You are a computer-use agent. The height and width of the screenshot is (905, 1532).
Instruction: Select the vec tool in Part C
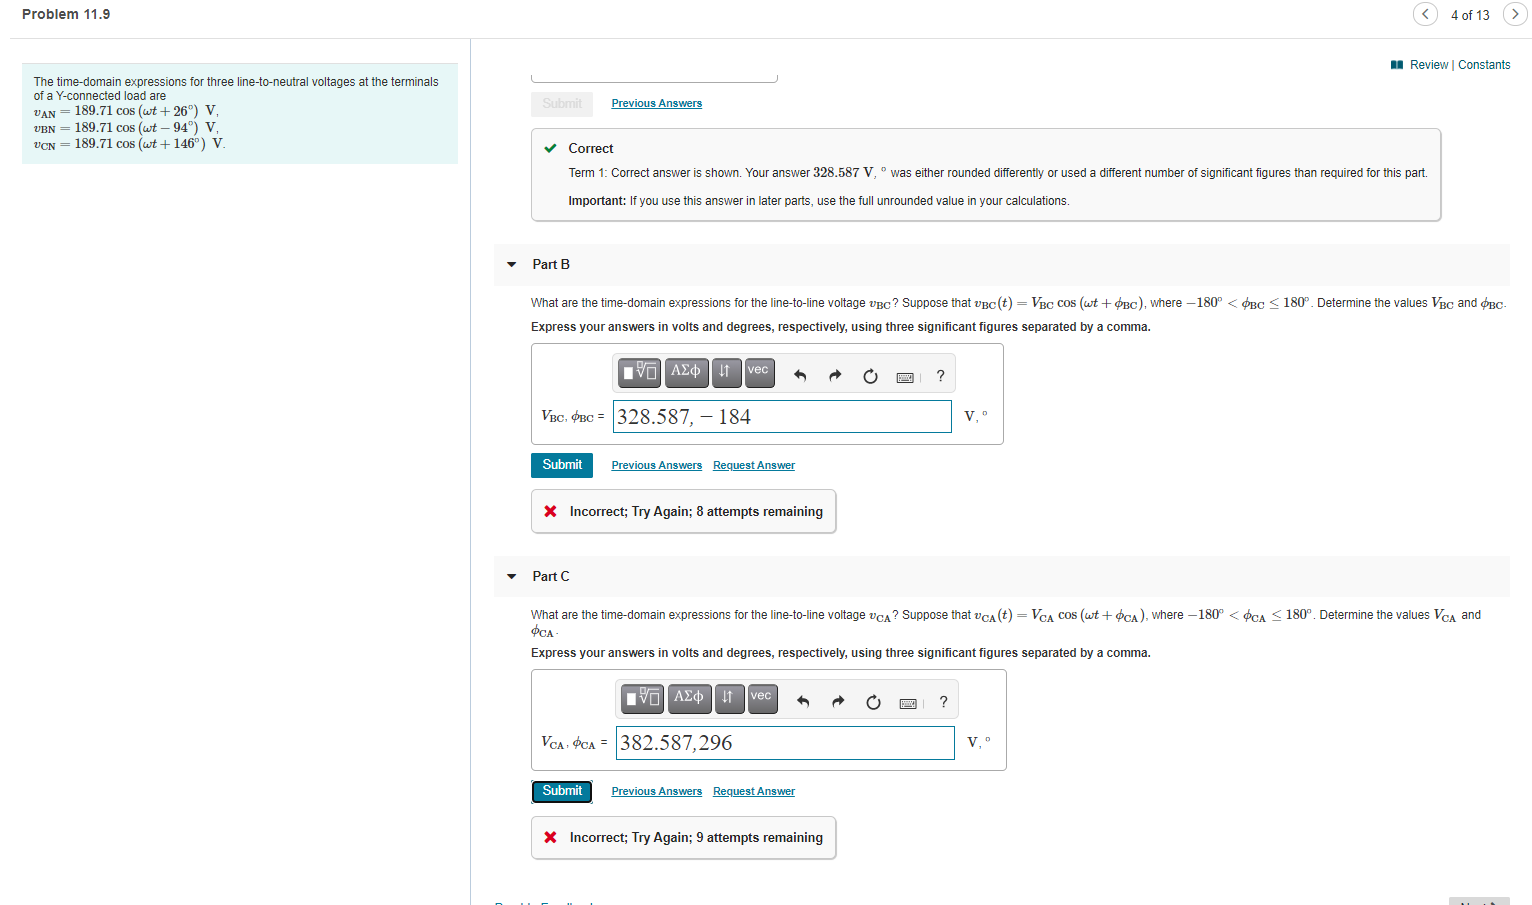click(x=762, y=698)
